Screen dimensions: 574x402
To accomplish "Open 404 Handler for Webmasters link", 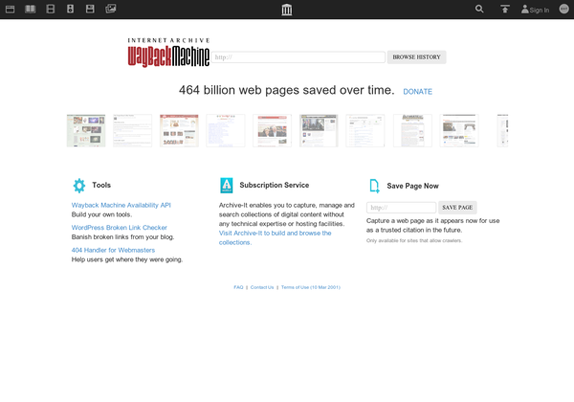I will [x=113, y=250].
